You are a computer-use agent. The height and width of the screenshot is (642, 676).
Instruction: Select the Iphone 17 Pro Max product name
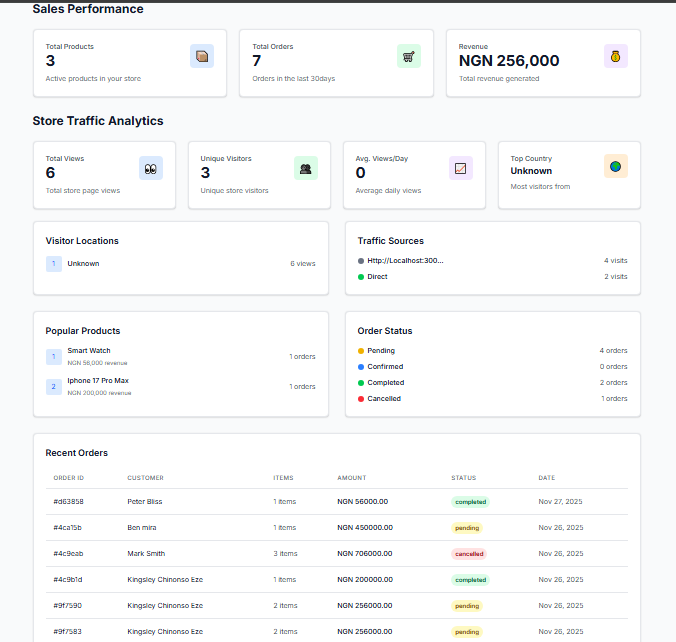tap(98, 380)
